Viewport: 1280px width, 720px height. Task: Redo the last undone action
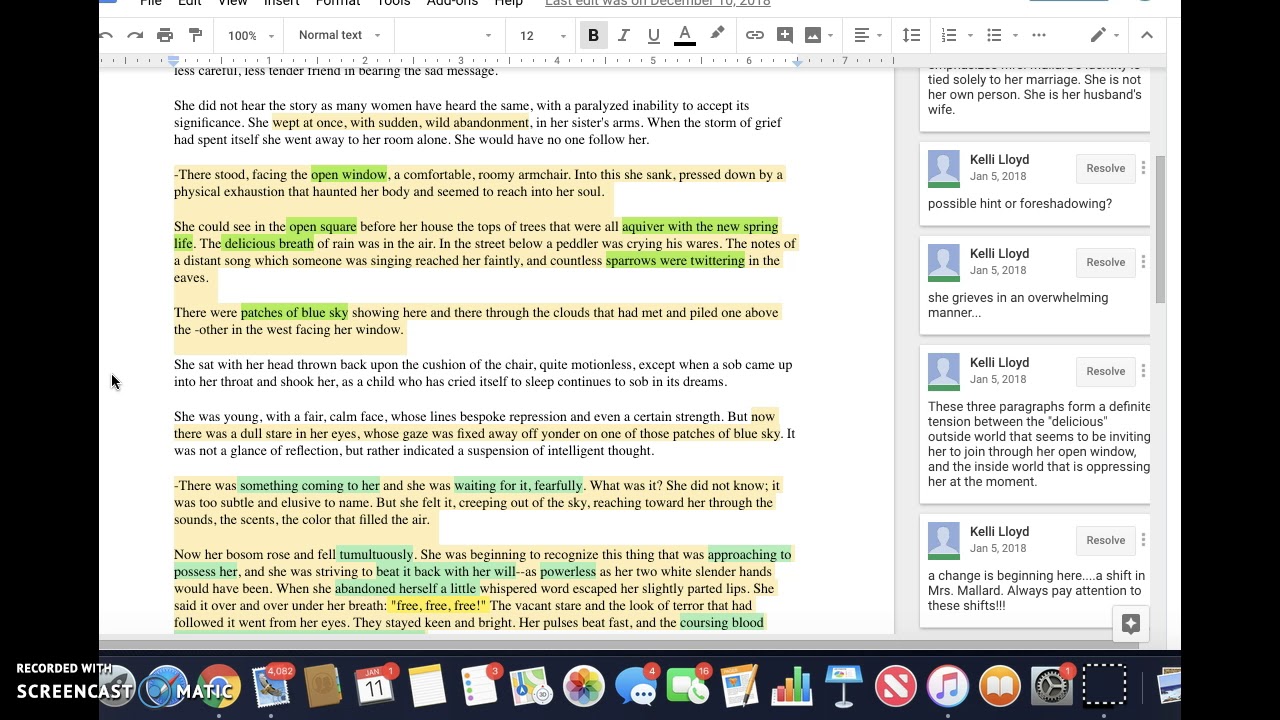point(135,35)
